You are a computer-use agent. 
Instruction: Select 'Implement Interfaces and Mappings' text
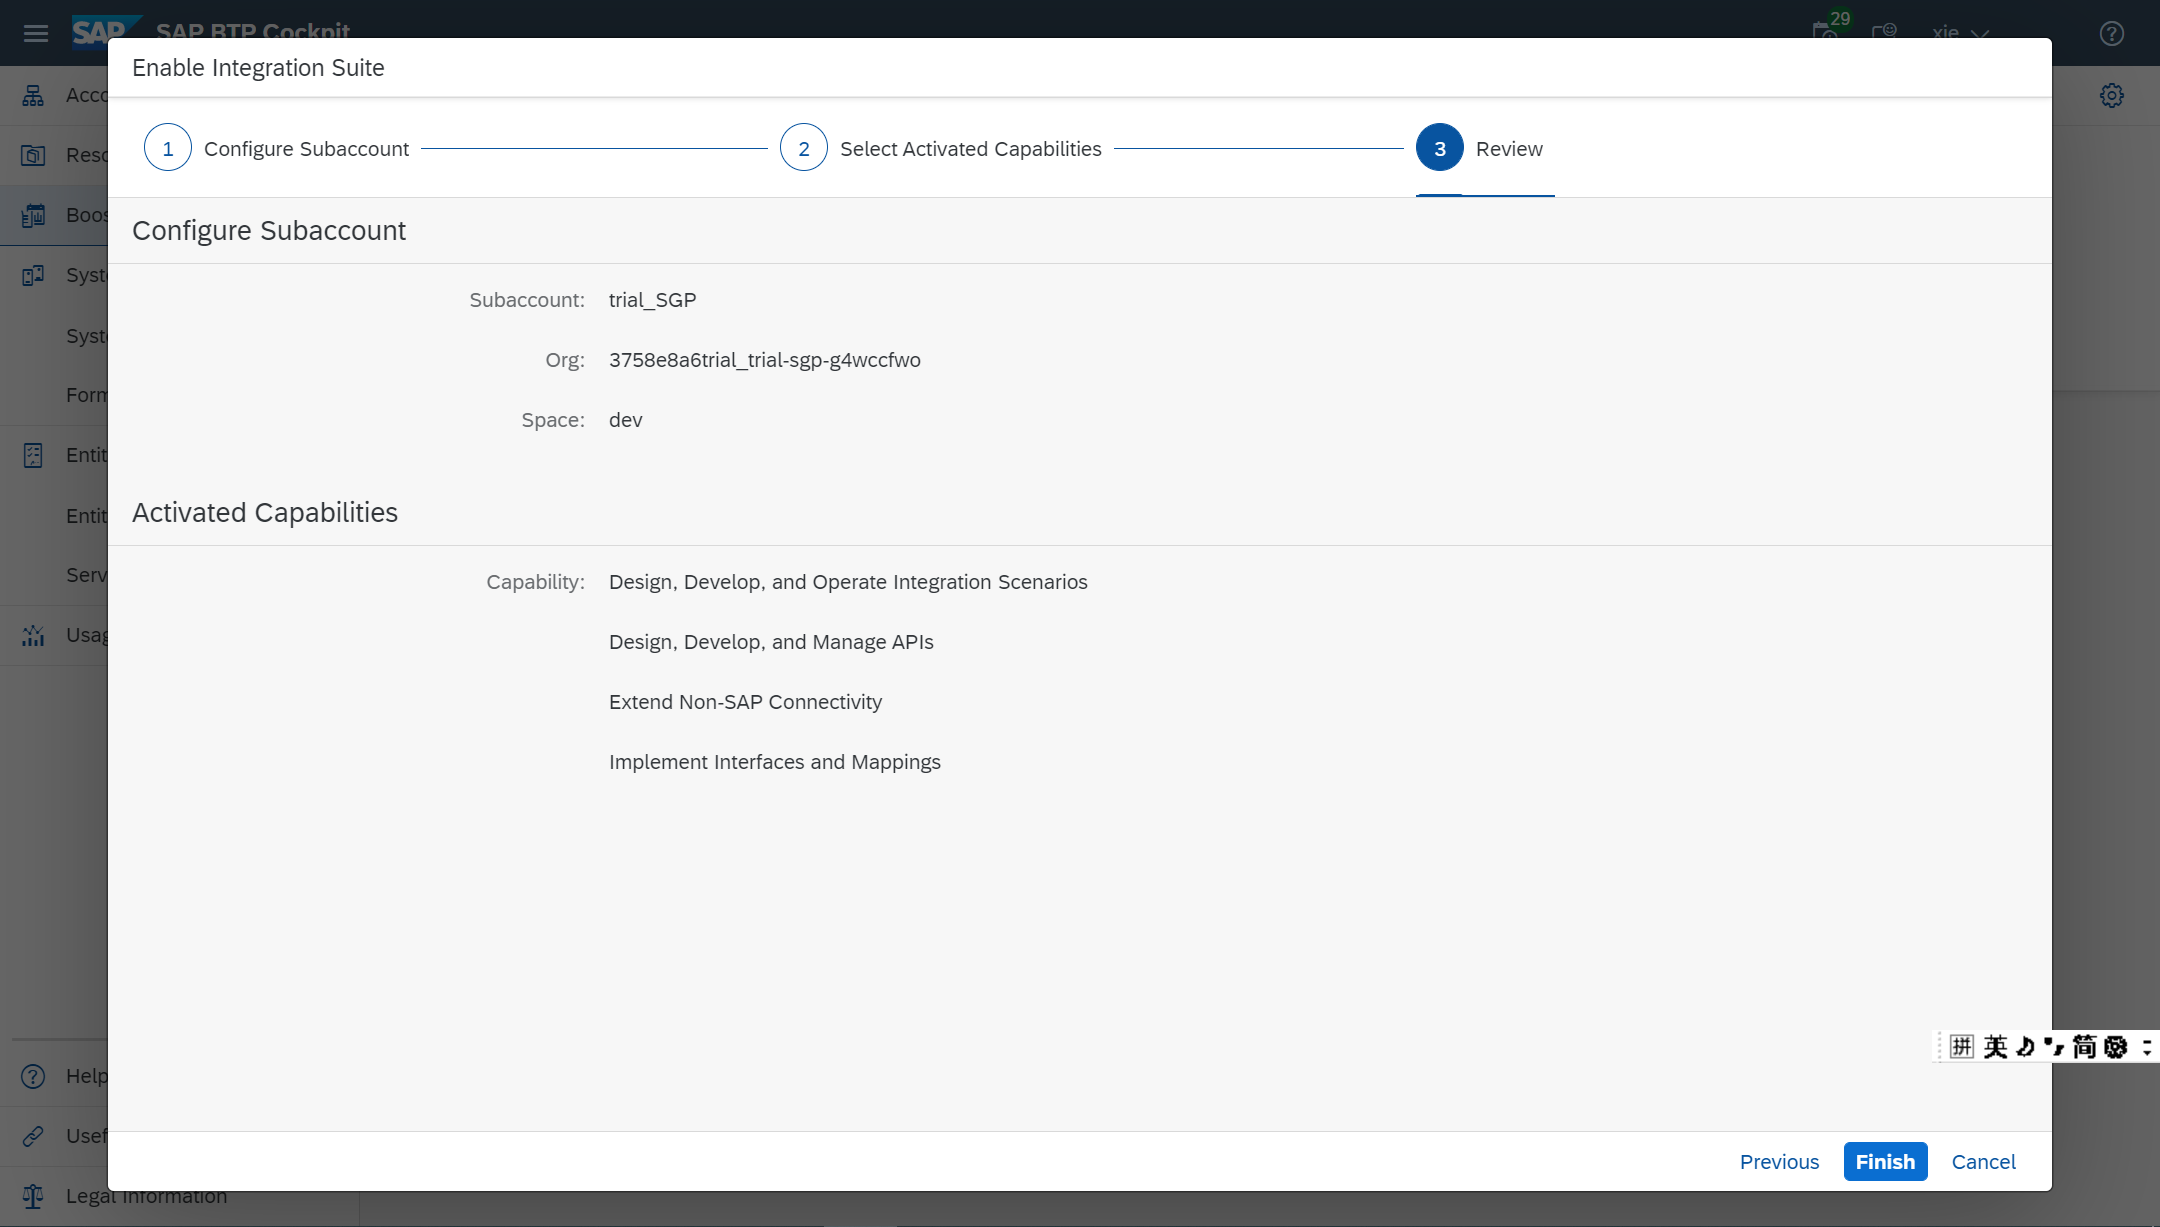[x=775, y=762]
